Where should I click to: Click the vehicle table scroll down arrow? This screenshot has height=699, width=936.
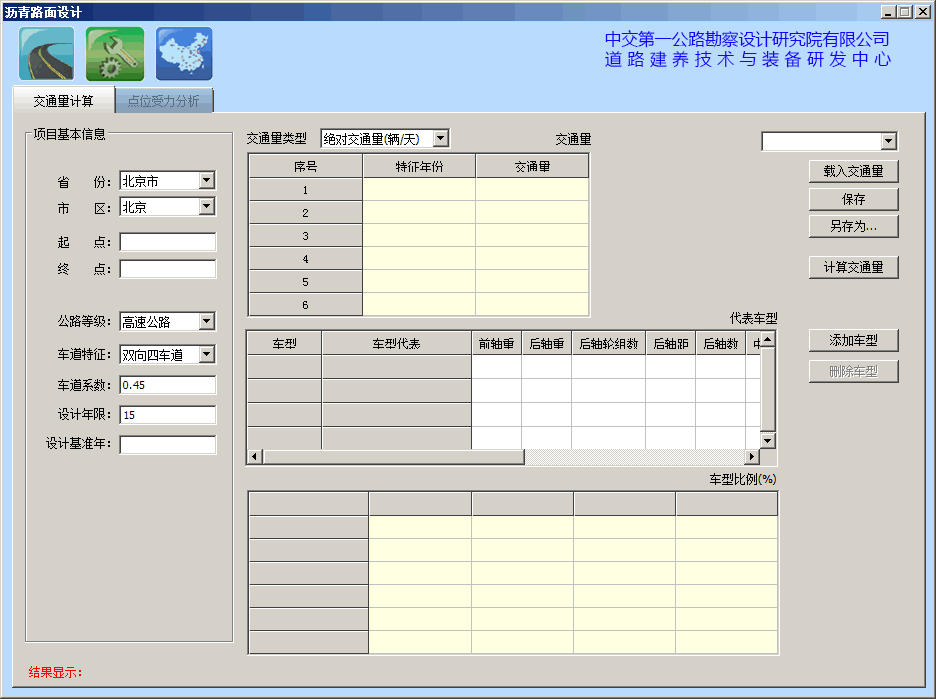(x=768, y=441)
